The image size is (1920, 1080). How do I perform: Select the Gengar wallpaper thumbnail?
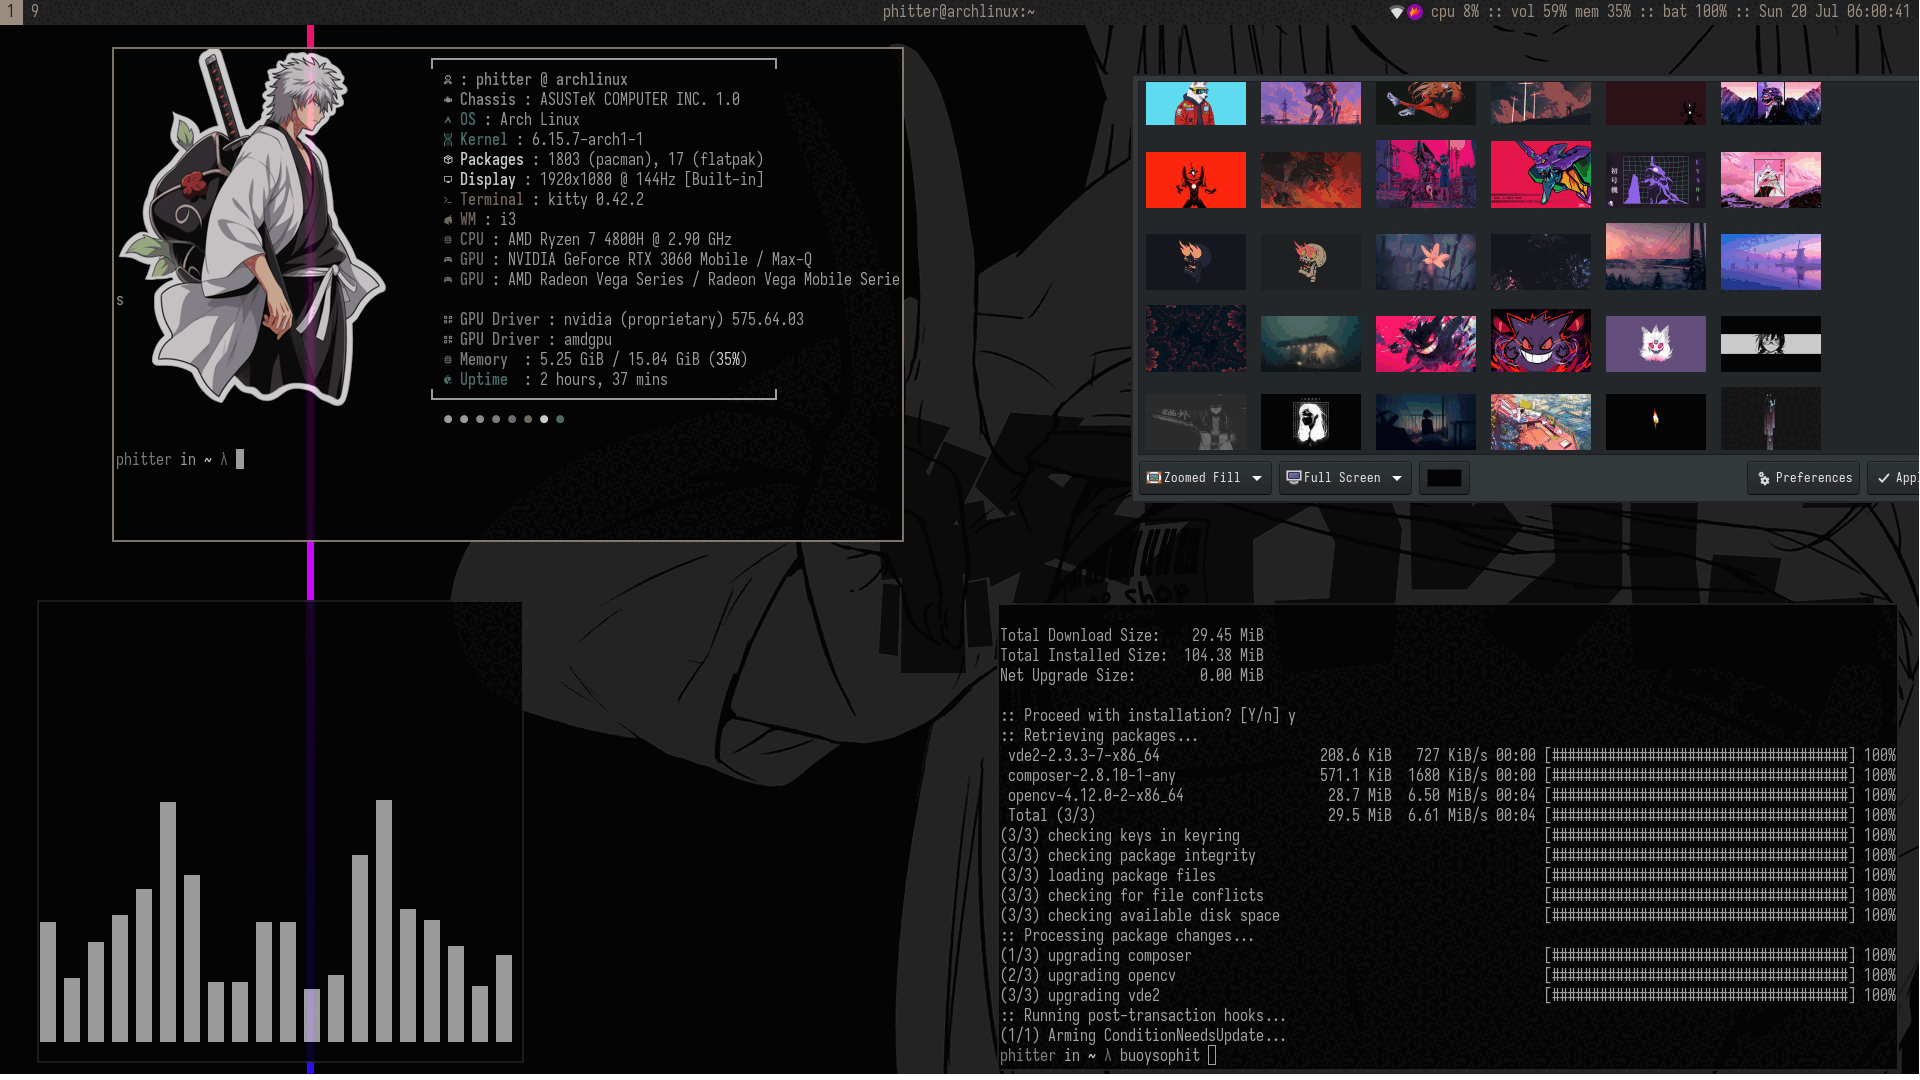coord(1540,343)
